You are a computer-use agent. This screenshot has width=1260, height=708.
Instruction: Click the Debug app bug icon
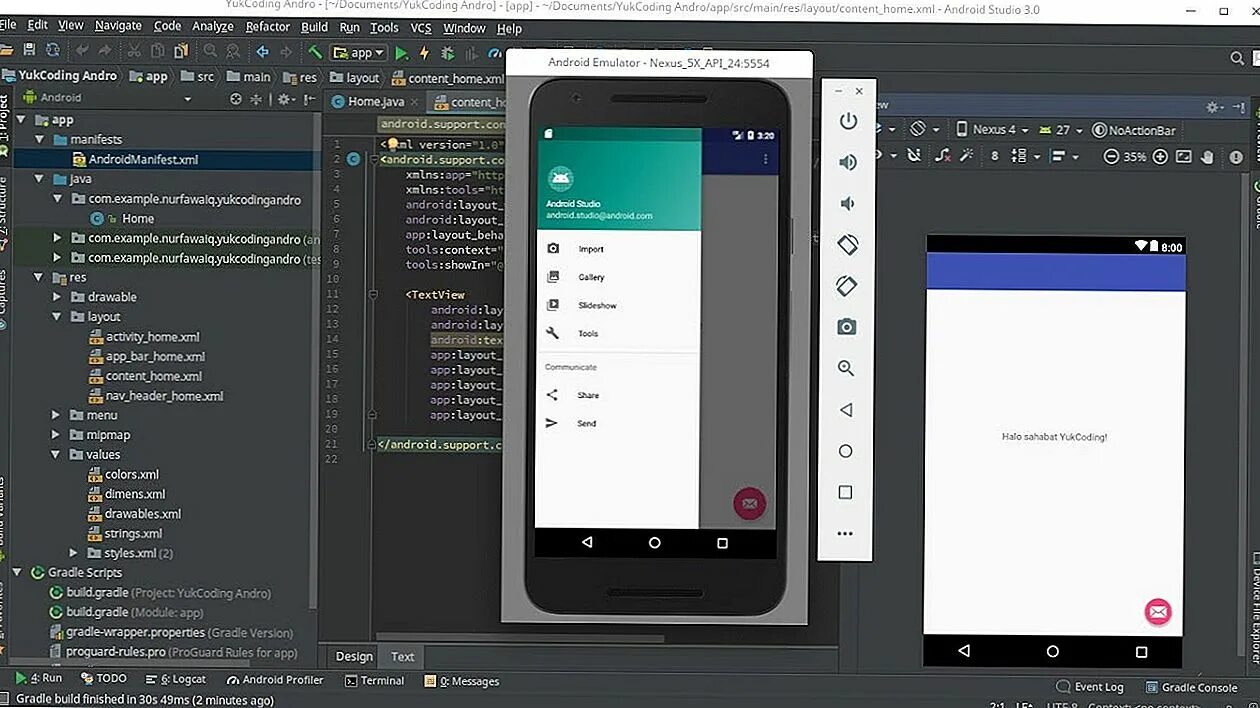448,52
